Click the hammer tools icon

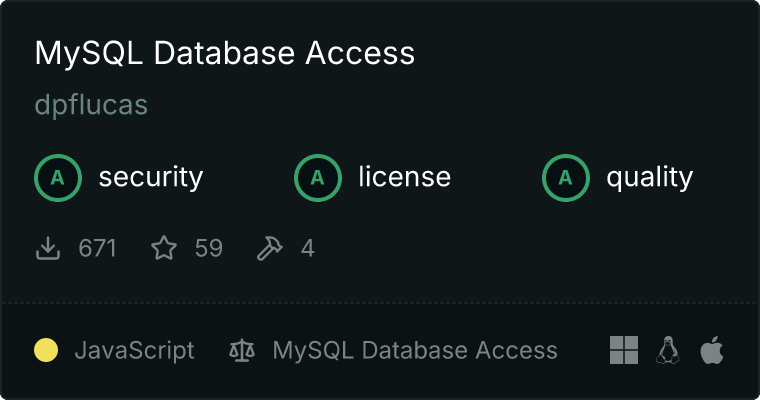[x=270, y=248]
